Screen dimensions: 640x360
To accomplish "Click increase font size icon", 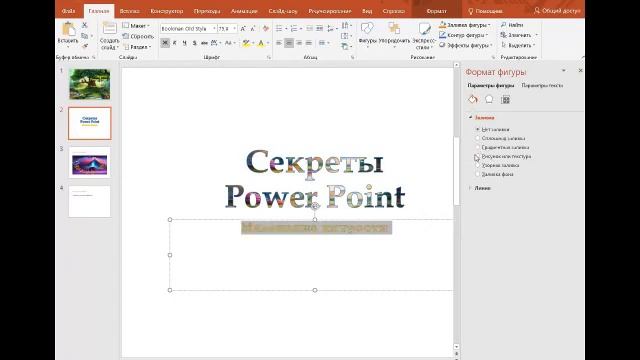I will [243, 29].
